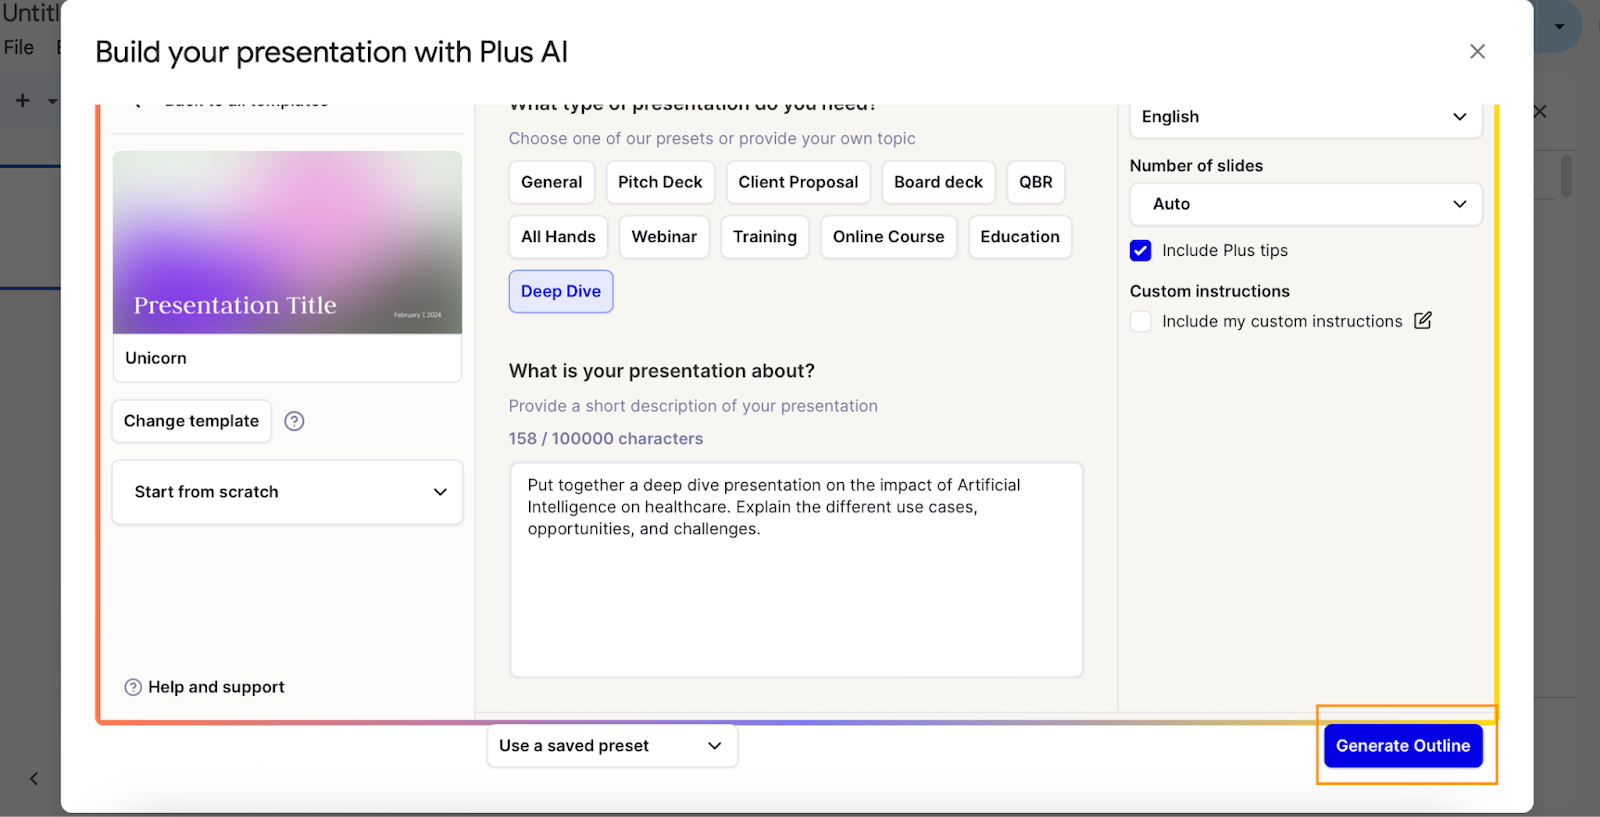1600x817 pixels.
Task: Close the Plus AI dialog
Action: click(x=1477, y=51)
